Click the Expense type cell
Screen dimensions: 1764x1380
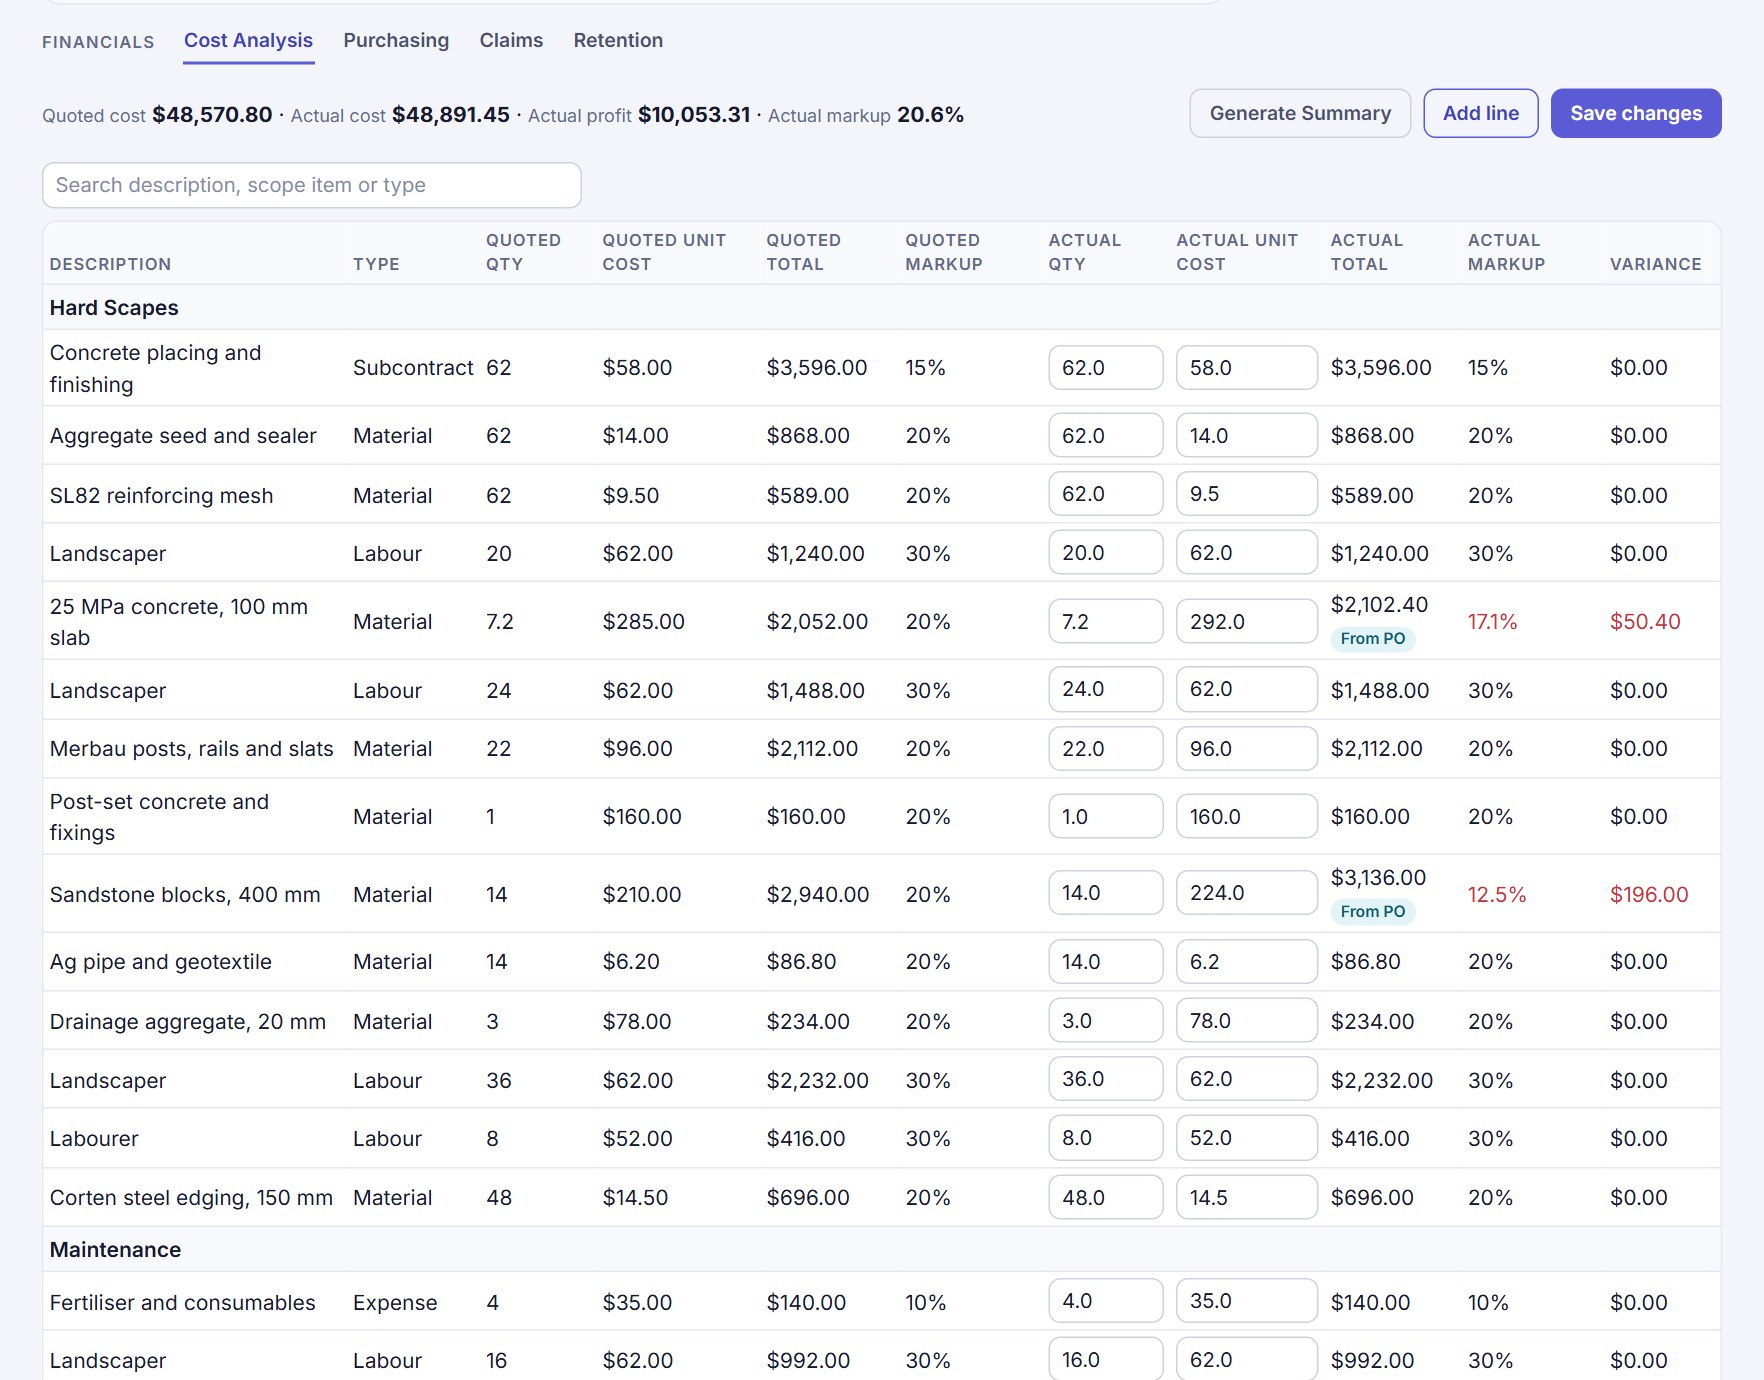[x=395, y=1303]
